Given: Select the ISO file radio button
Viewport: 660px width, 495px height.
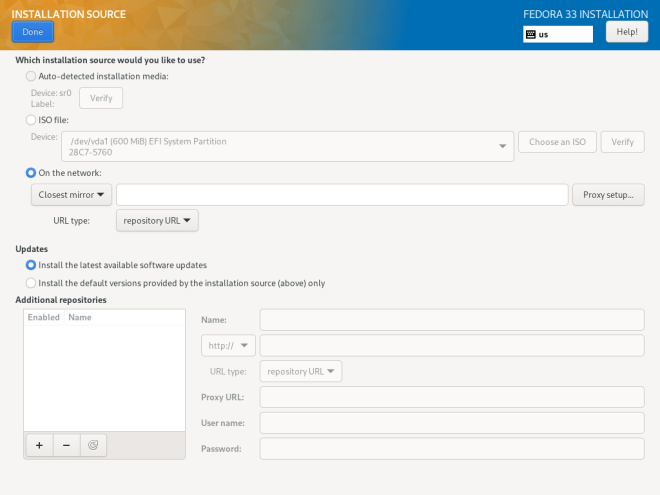Looking at the screenshot, I should click(31, 120).
